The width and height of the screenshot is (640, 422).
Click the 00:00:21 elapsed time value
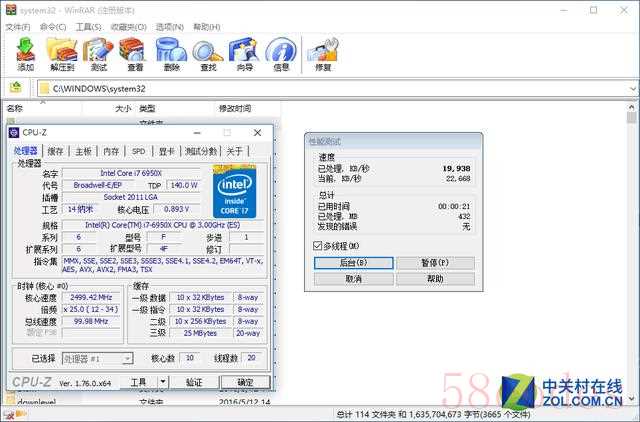pyautogui.click(x=454, y=207)
